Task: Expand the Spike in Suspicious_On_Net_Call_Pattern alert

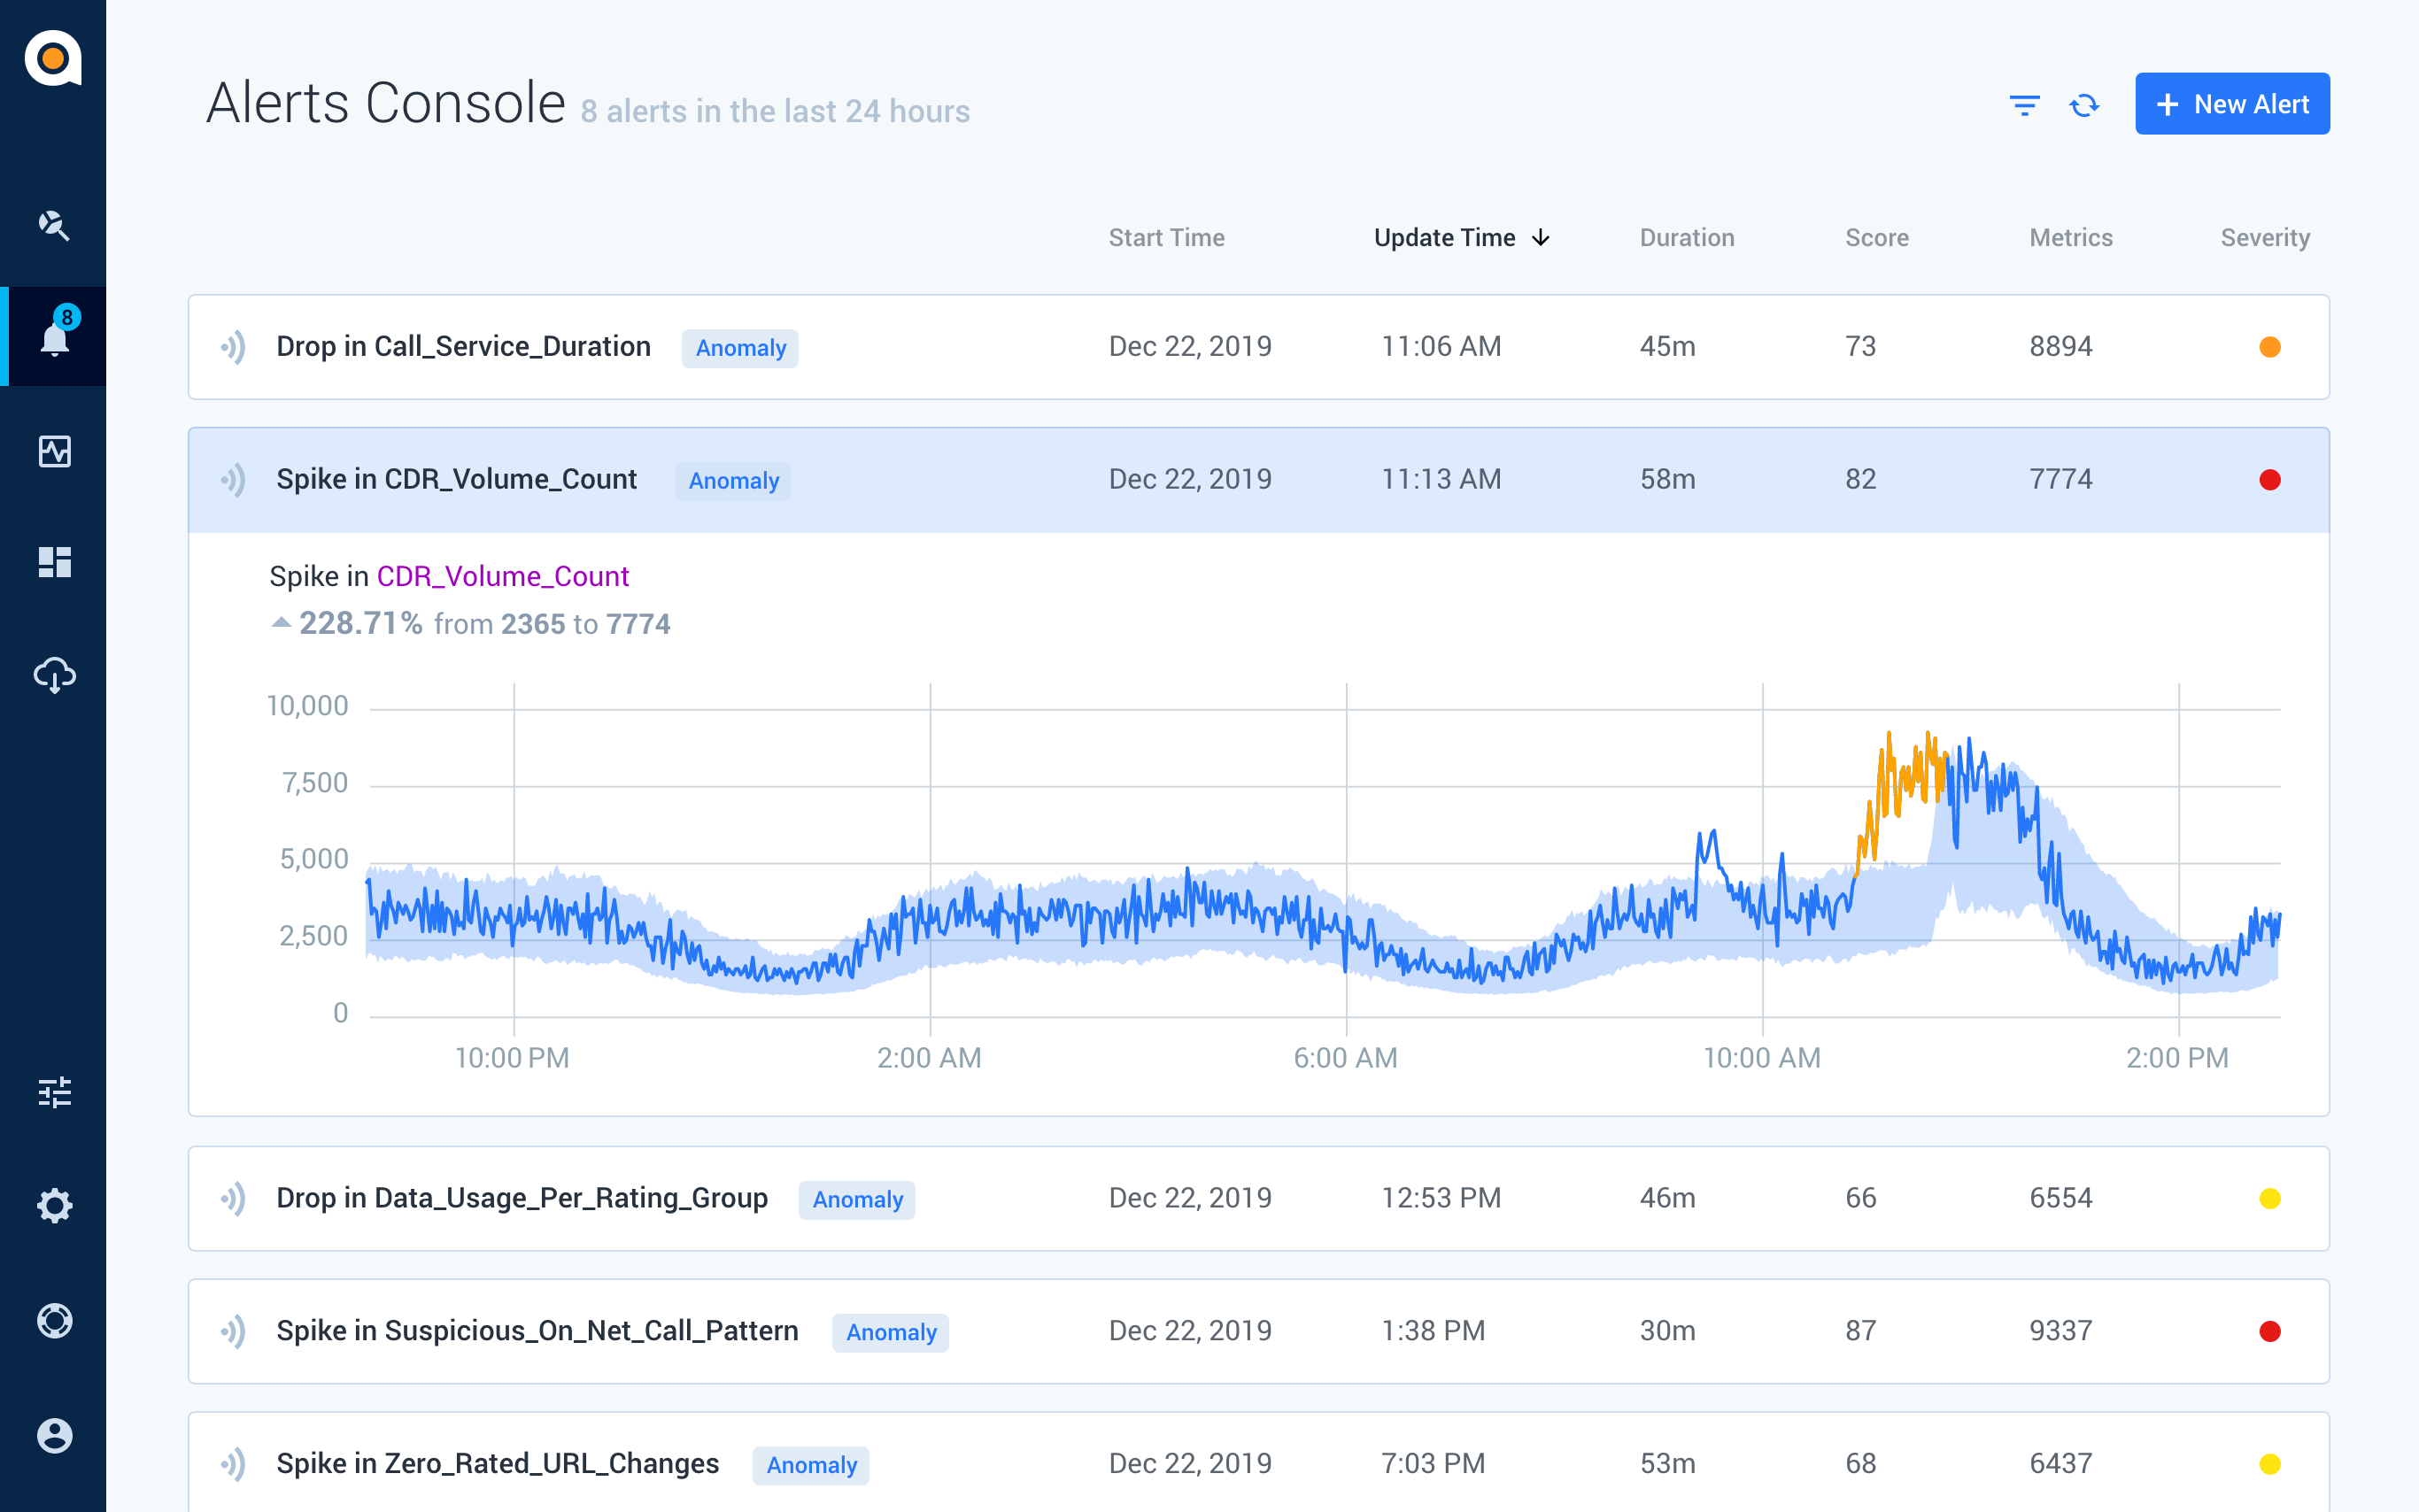Action: pyautogui.click(x=1258, y=1331)
